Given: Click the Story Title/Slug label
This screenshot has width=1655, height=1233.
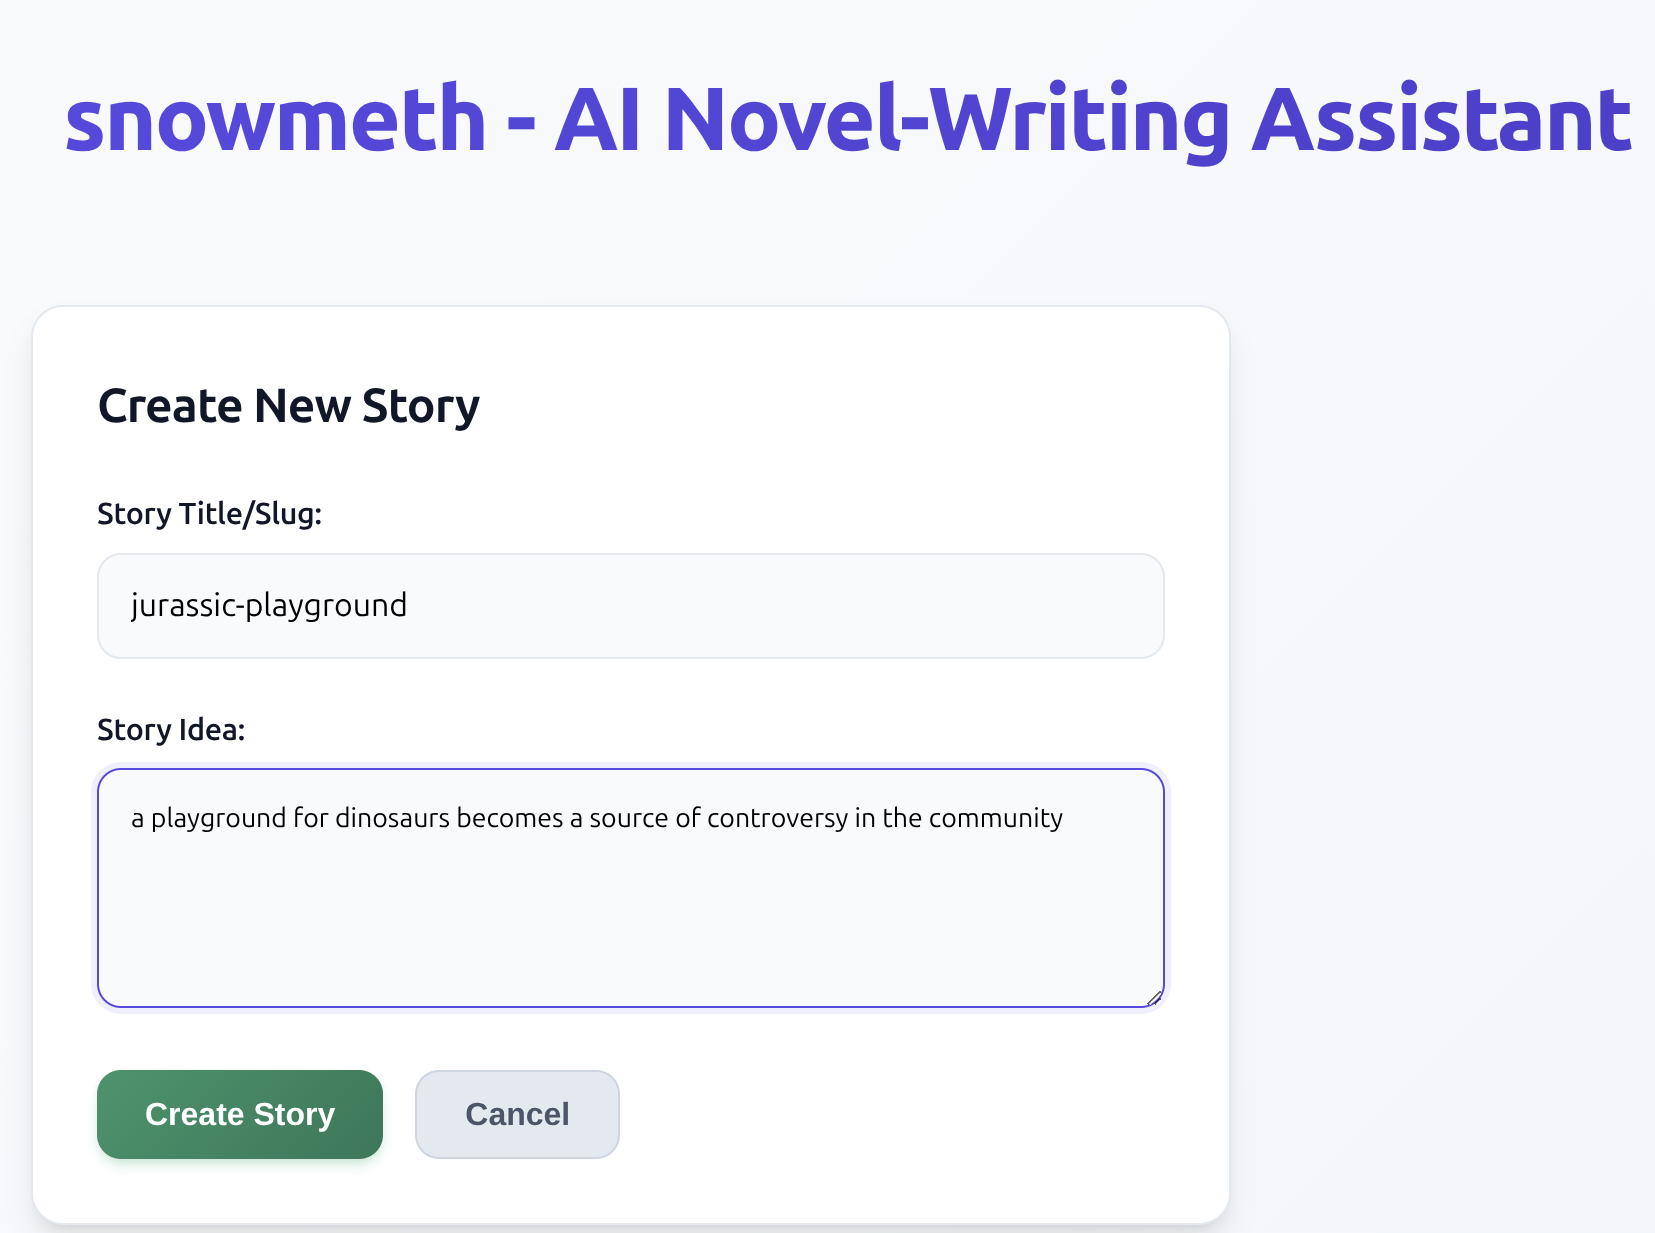Looking at the screenshot, I should point(209,513).
